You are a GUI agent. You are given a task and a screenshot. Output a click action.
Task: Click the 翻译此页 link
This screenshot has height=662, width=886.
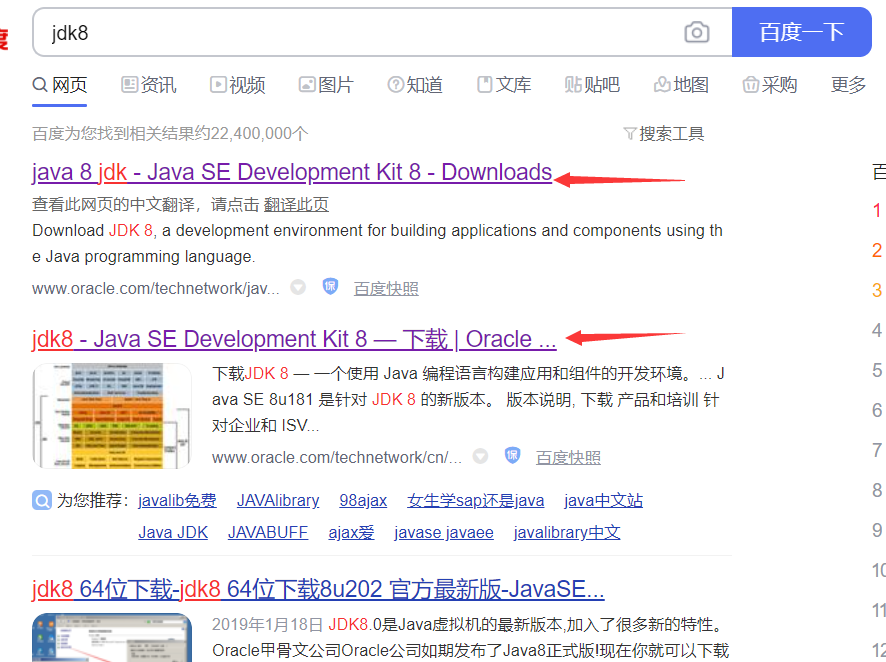296,204
